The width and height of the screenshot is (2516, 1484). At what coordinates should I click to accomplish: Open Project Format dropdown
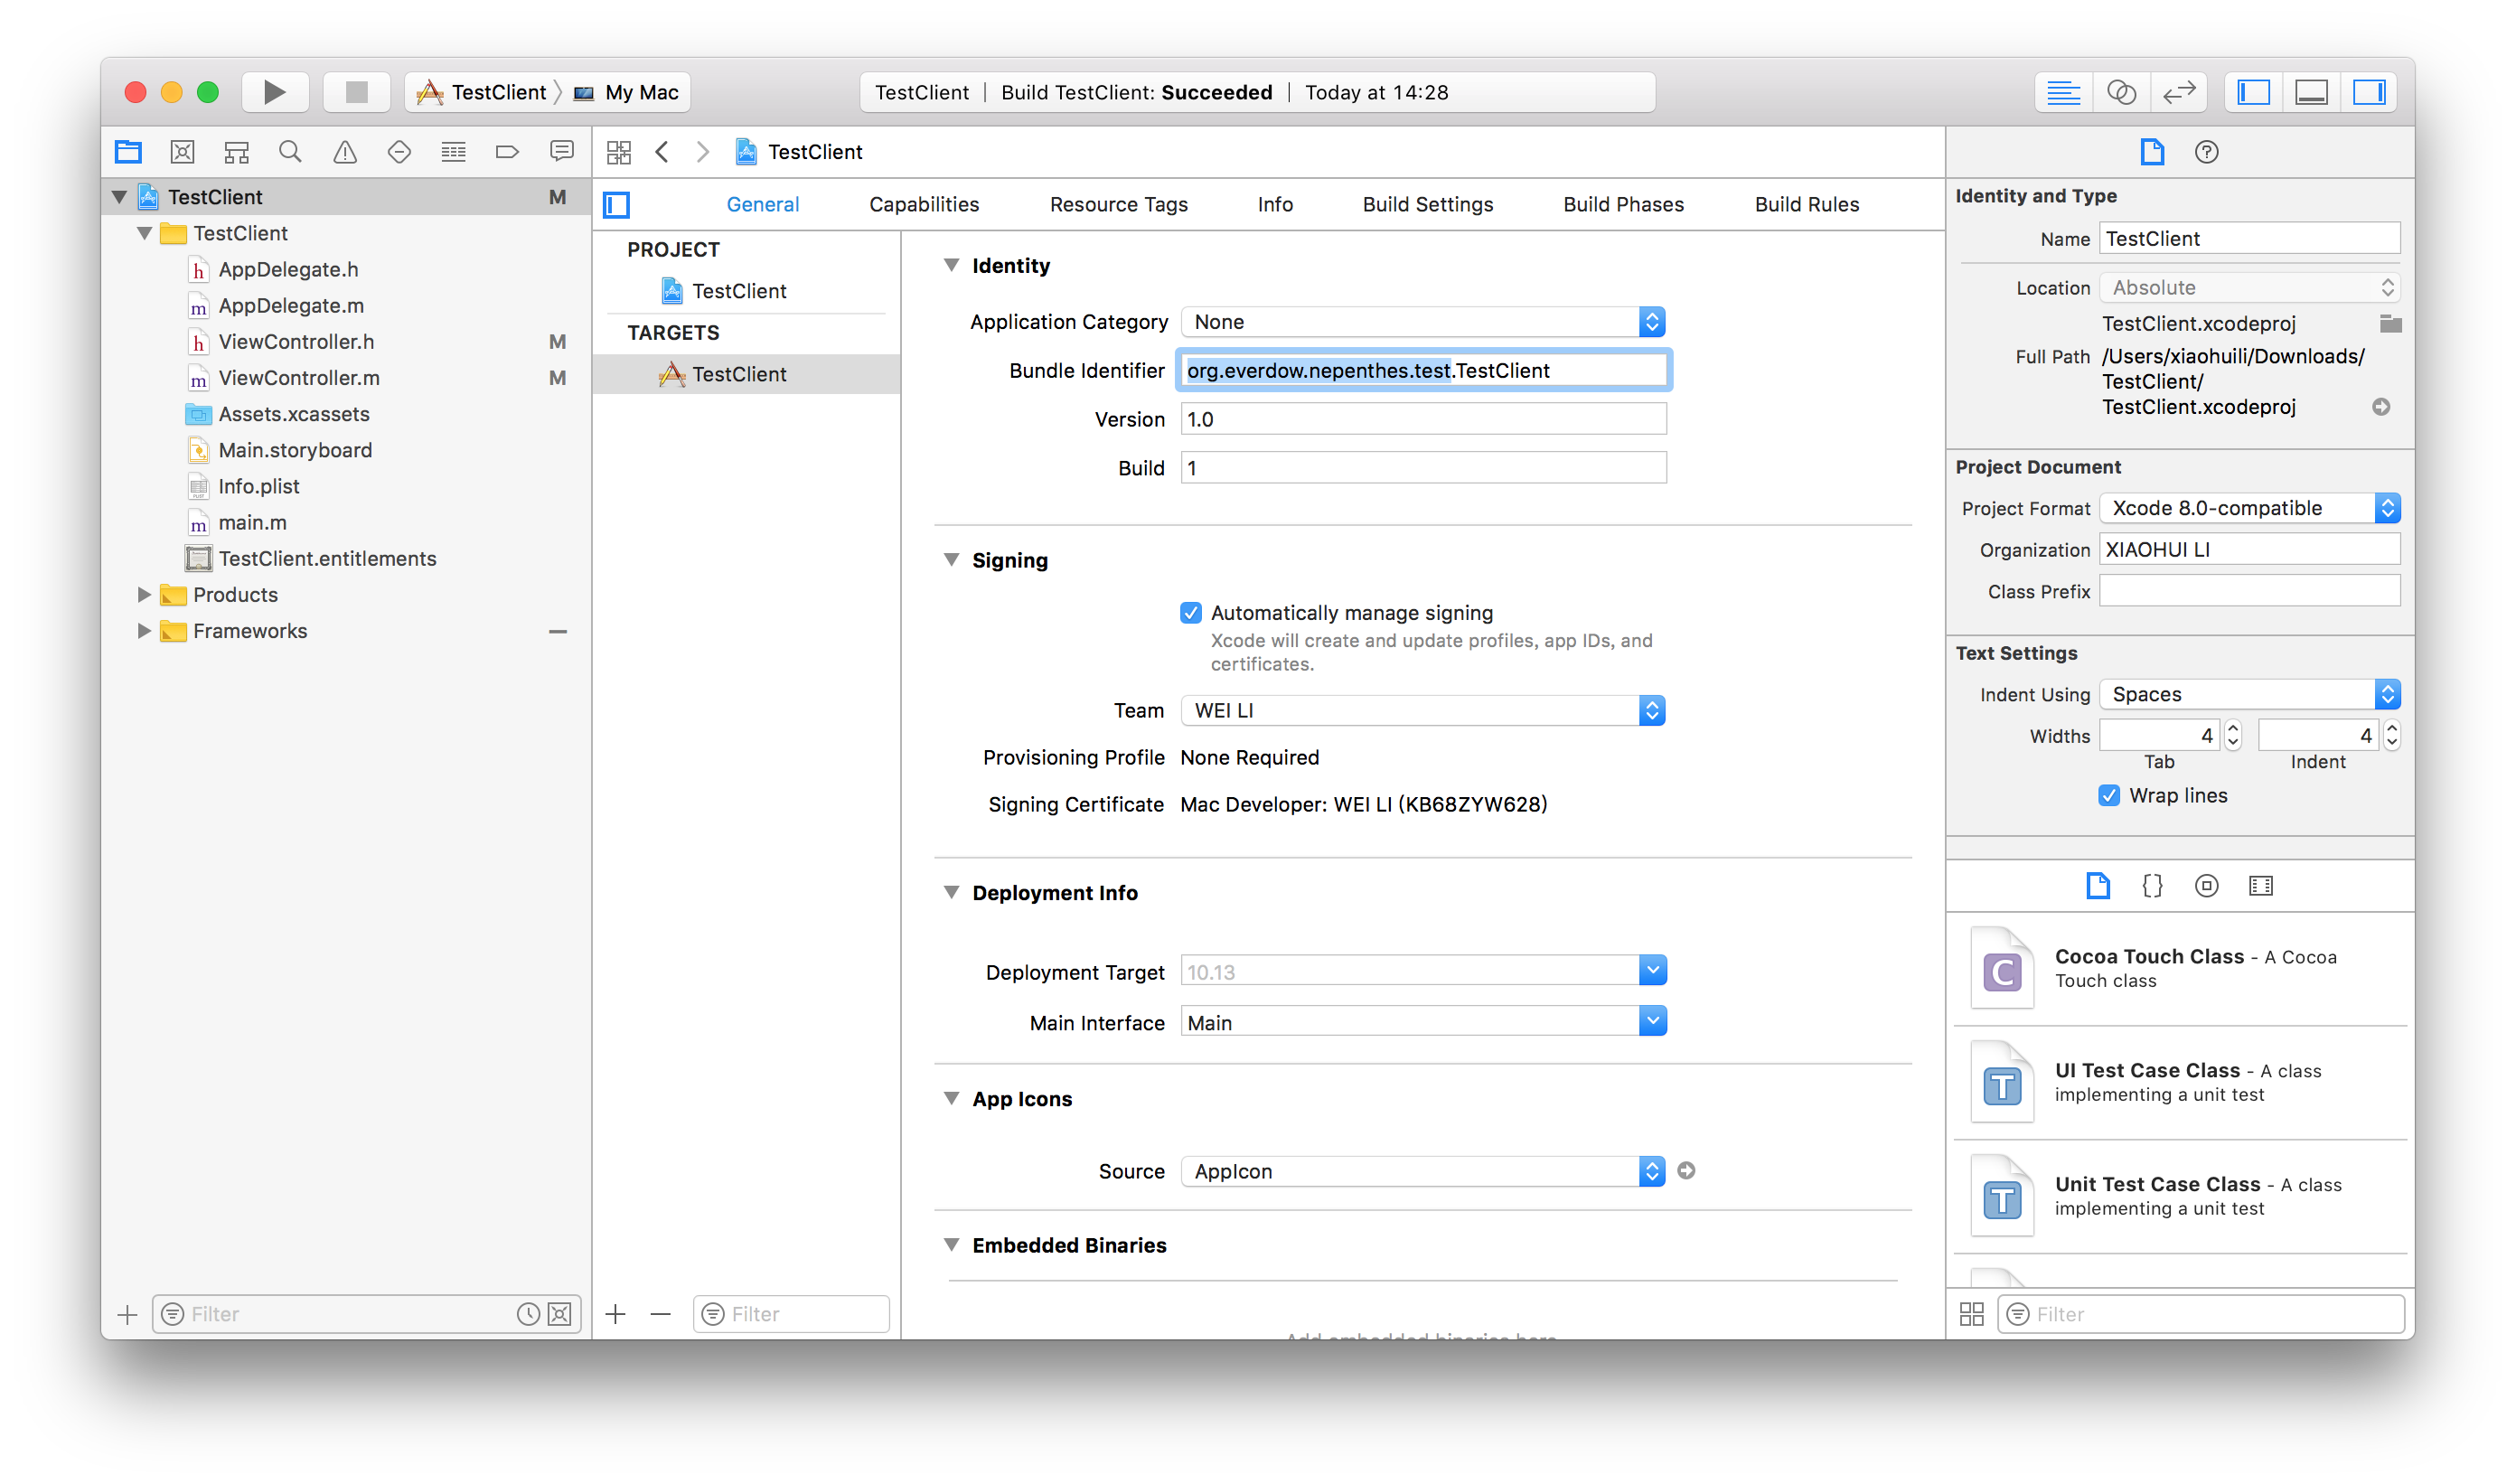(2249, 508)
